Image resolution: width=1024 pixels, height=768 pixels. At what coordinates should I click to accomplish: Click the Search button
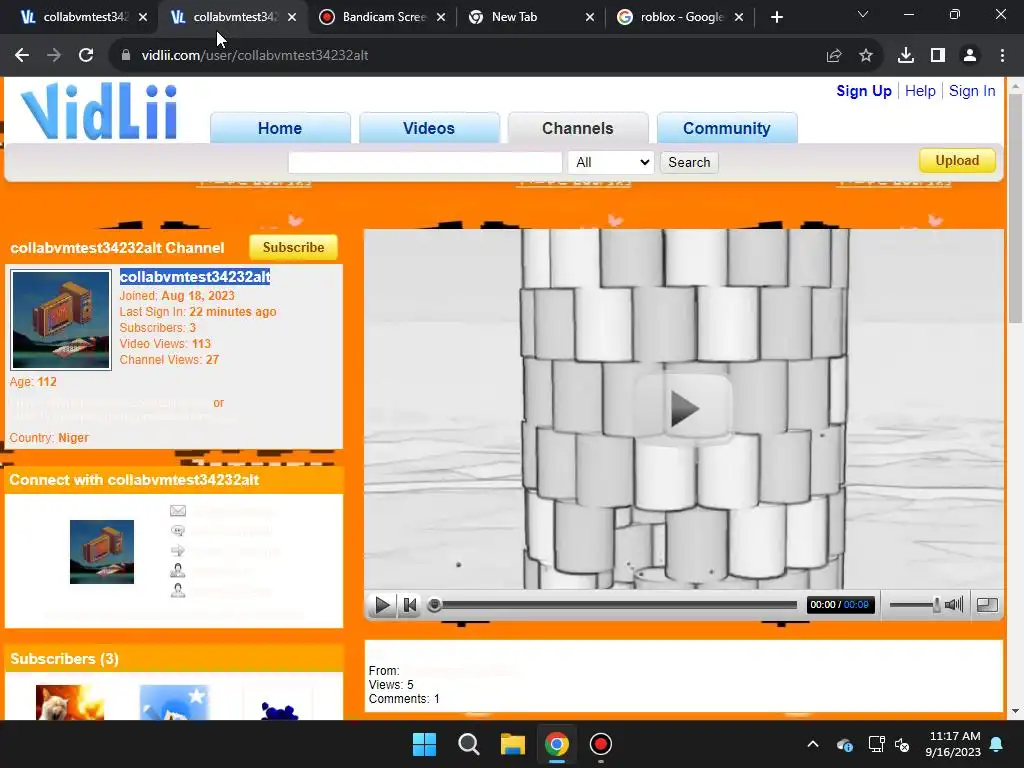coord(689,162)
